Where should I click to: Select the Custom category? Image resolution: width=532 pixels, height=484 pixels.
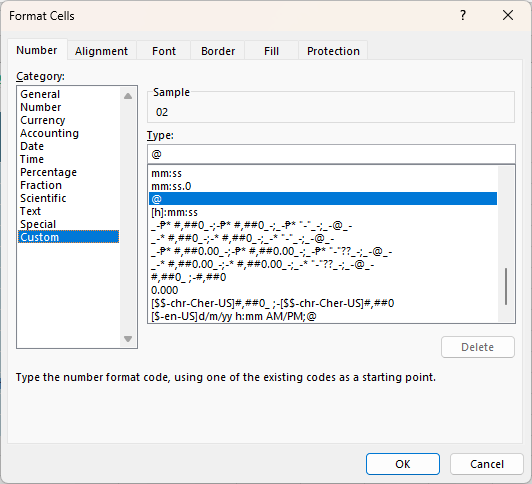click(68, 237)
